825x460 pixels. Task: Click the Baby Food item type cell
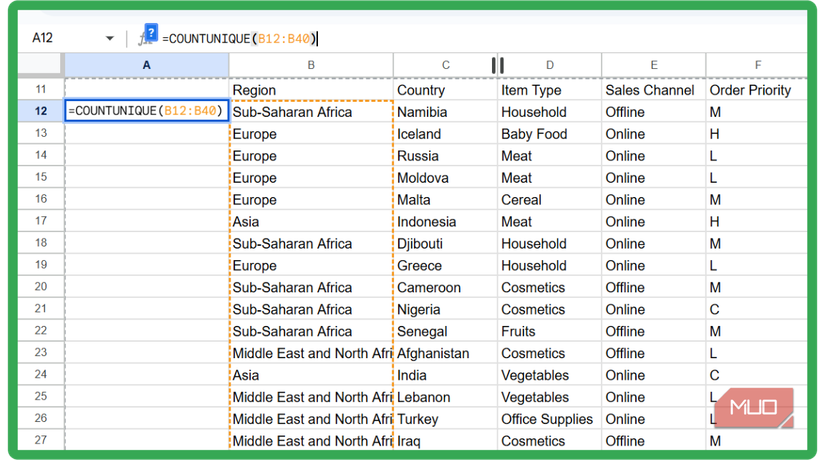(548, 134)
